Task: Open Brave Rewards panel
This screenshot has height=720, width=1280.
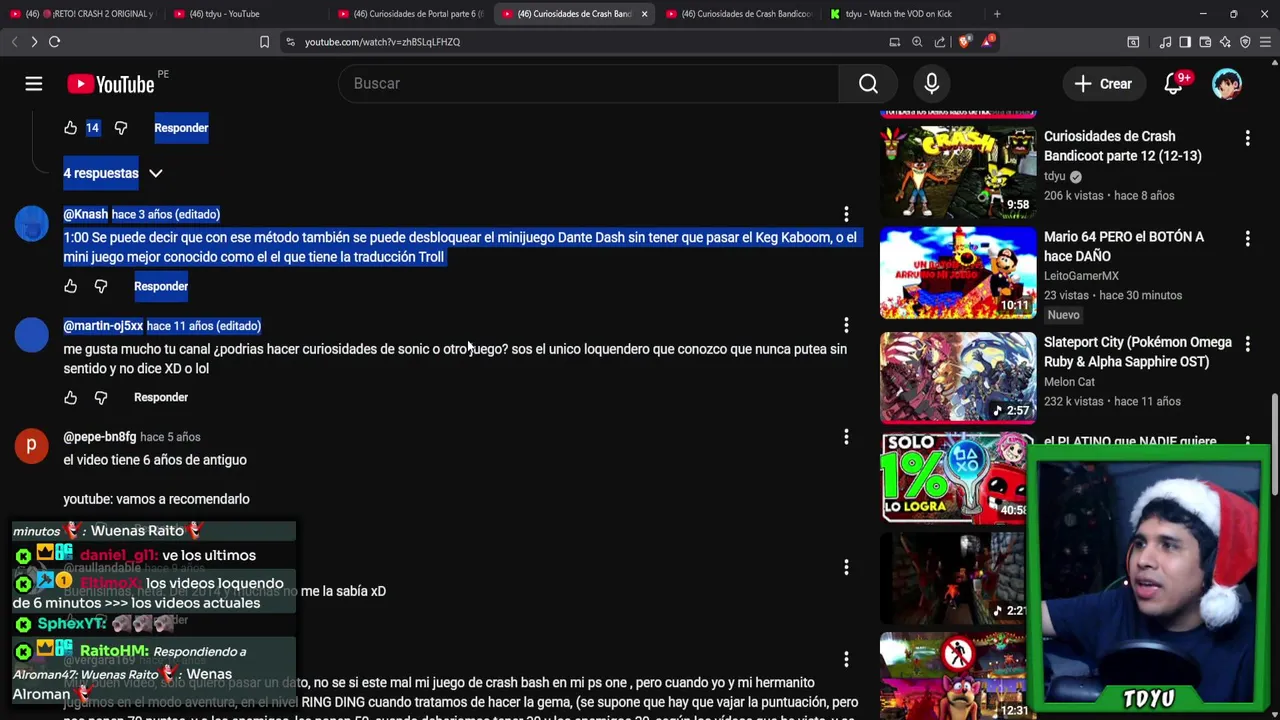Action: tap(988, 42)
